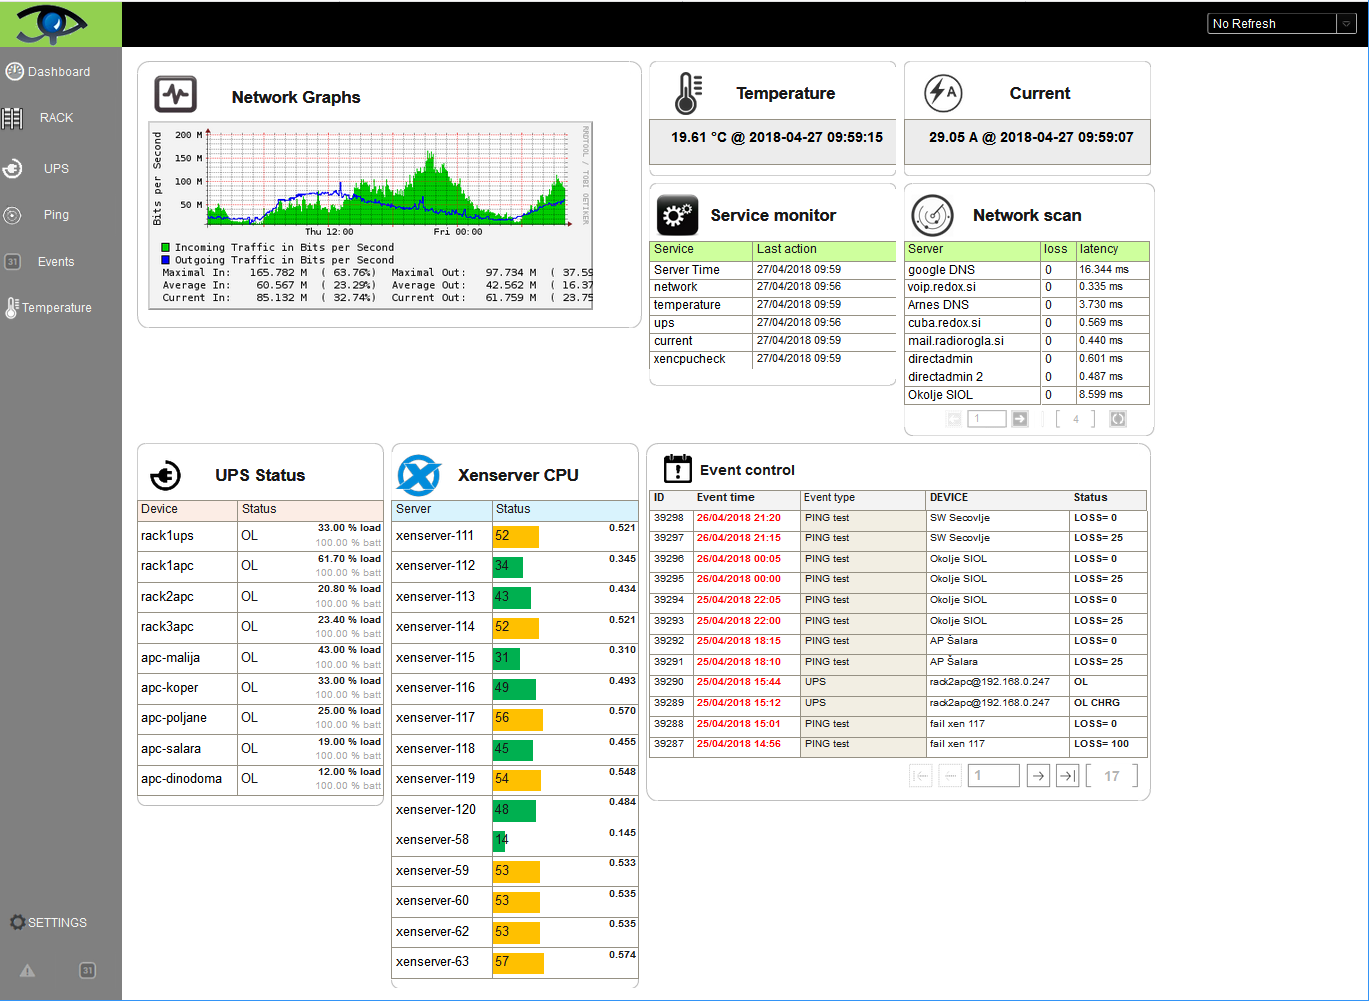The width and height of the screenshot is (1369, 1001).
Task: Open the Service monitor gears icon
Action: (x=677, y=215)
